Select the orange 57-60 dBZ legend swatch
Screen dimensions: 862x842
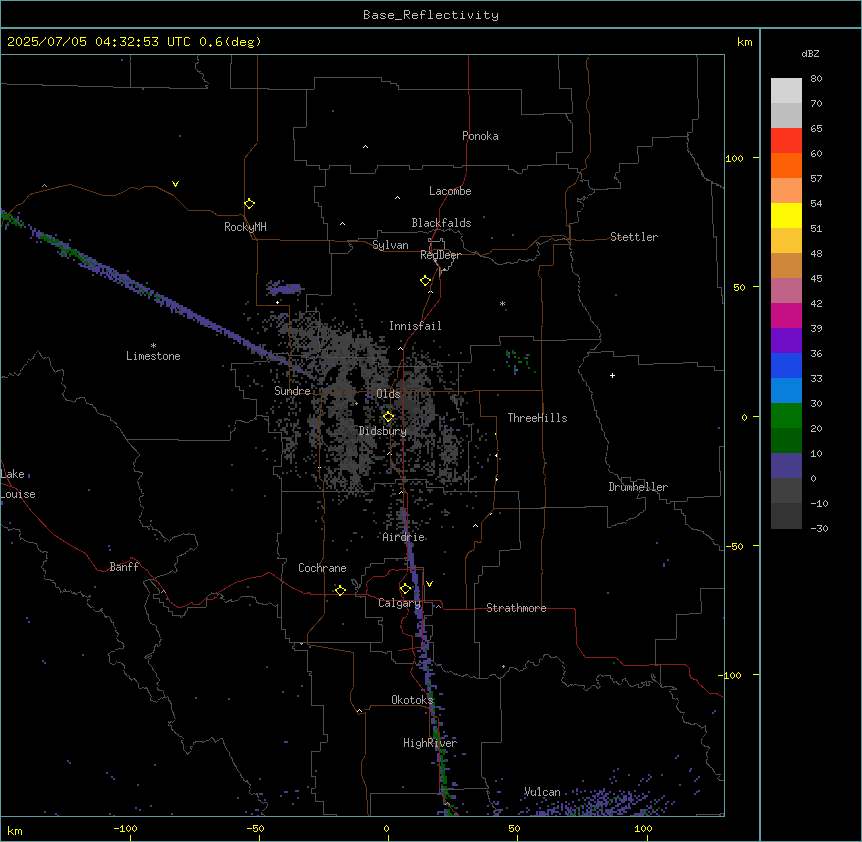[786, 165]
